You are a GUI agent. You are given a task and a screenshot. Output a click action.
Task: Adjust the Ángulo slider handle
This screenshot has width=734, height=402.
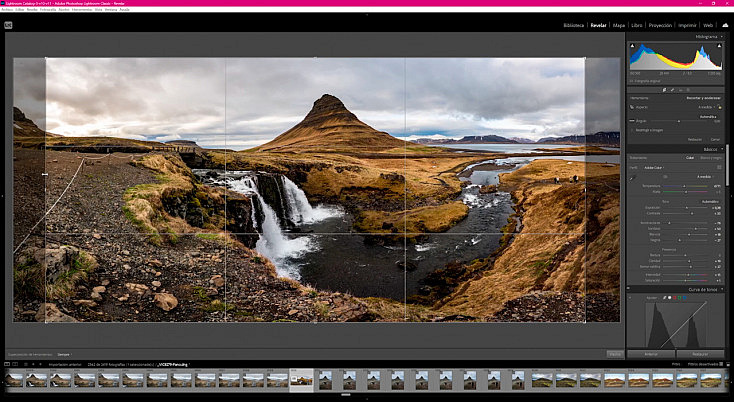coord(679,121)
